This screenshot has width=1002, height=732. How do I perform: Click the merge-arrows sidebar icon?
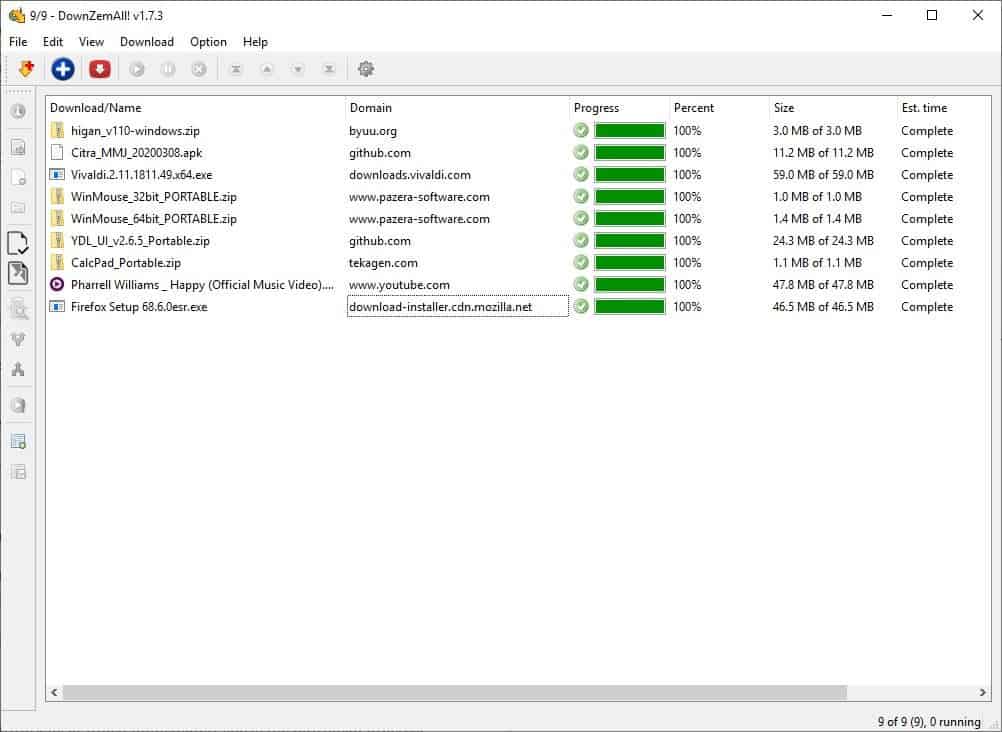[x=19, y=369]
